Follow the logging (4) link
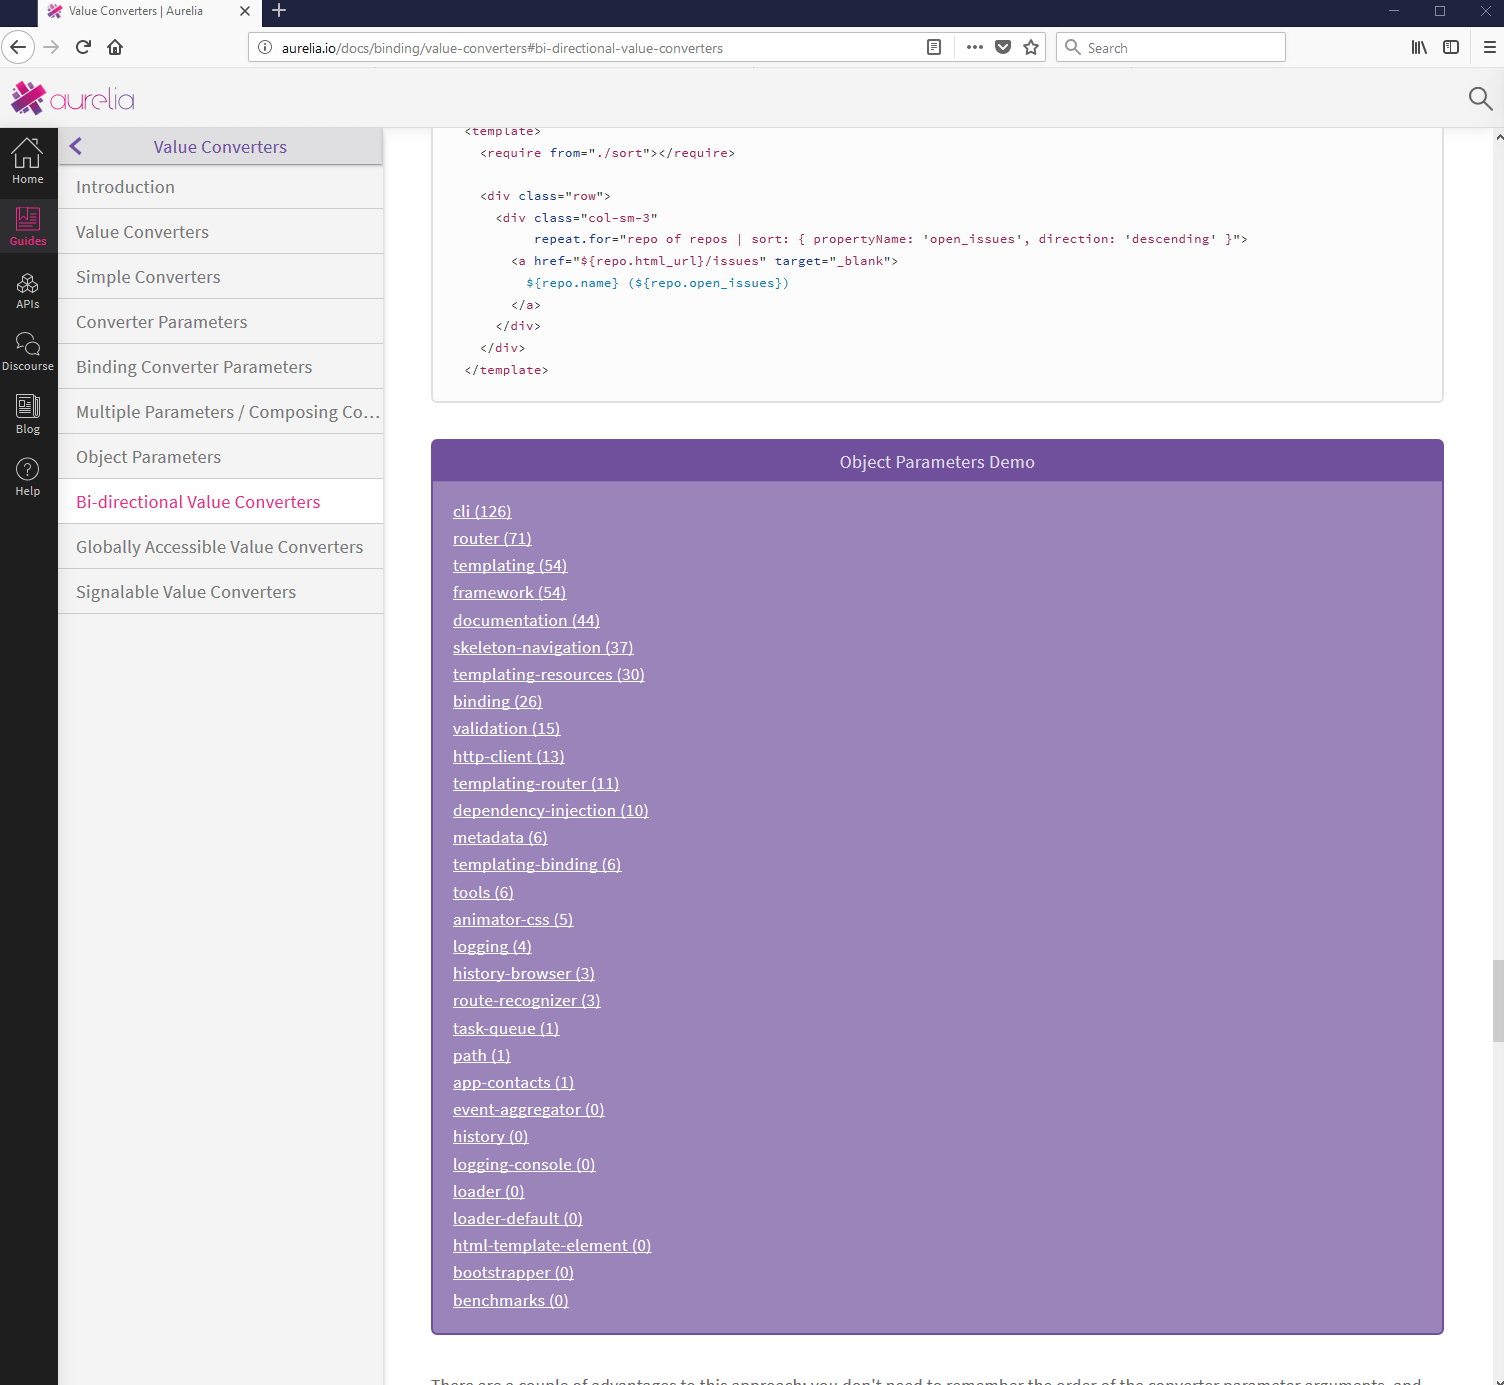 point(492,946)
